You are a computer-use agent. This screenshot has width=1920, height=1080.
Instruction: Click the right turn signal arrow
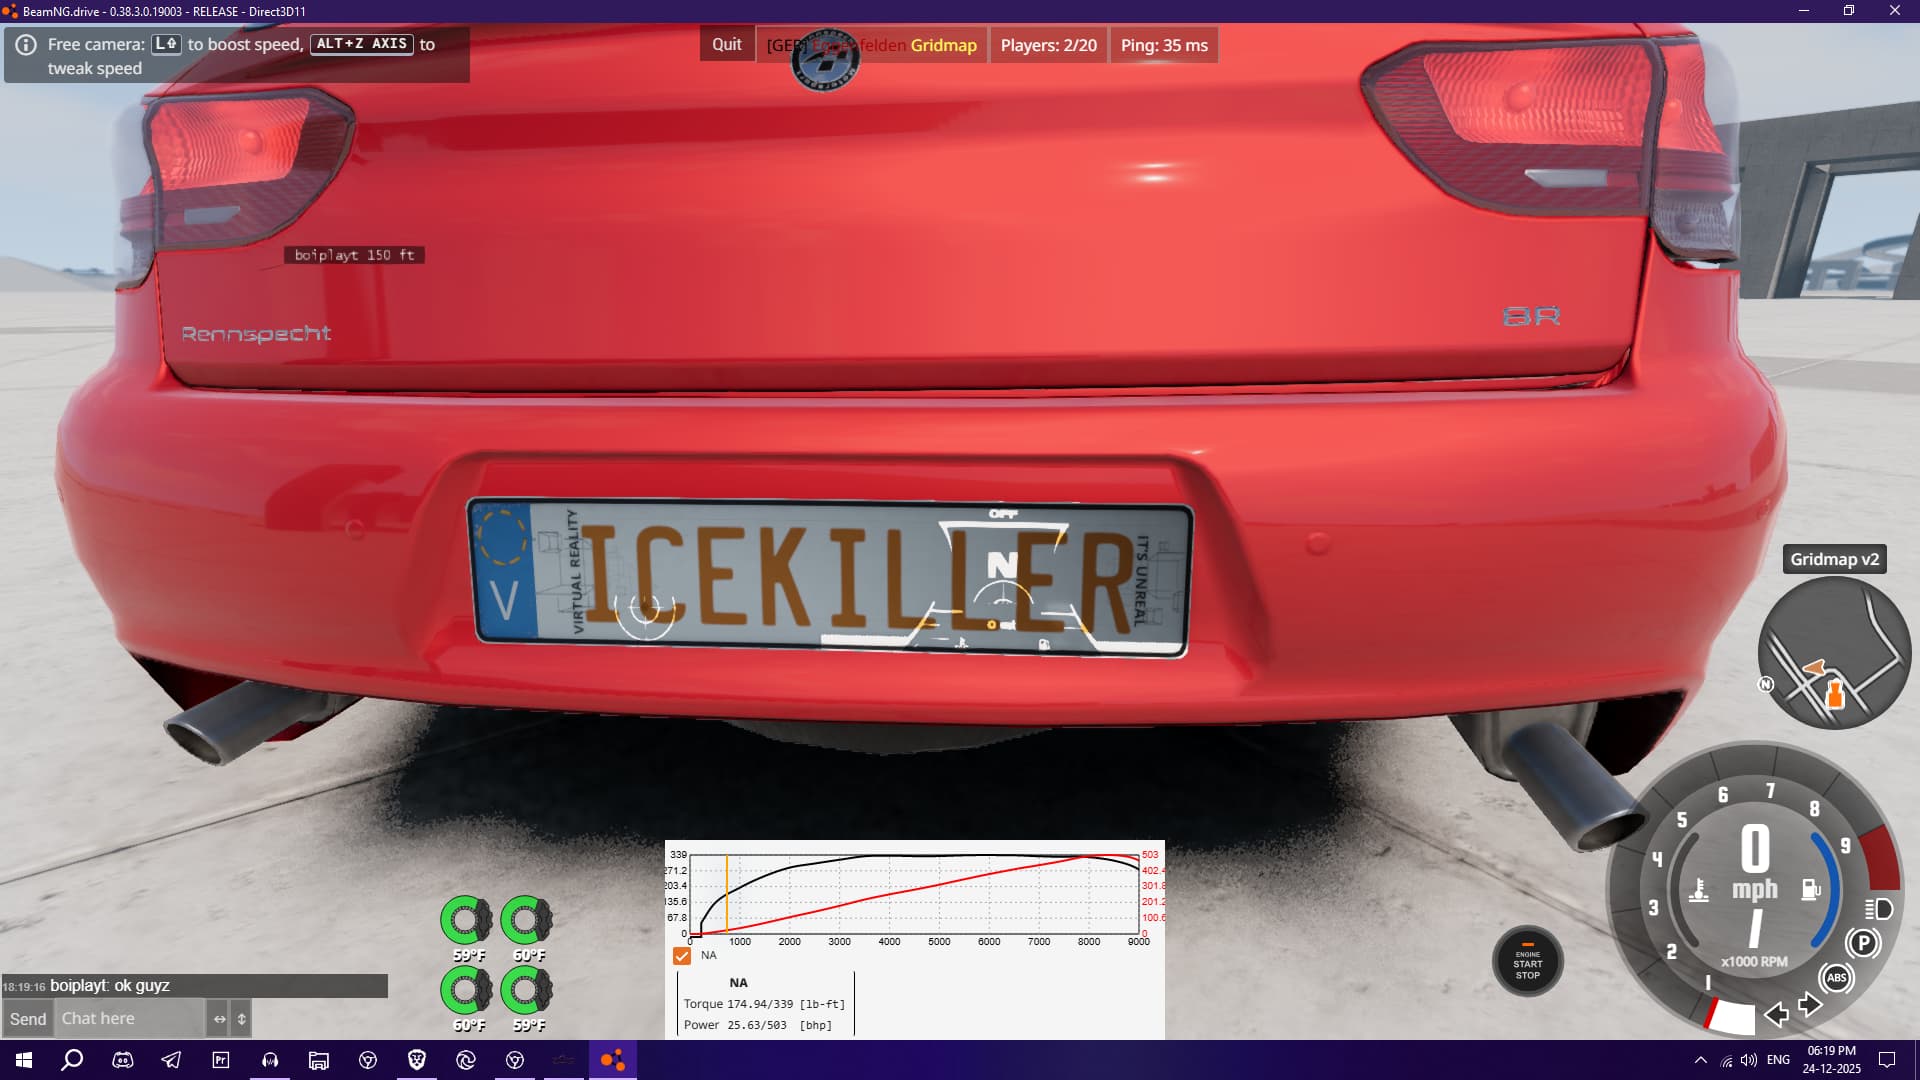pos(1810,1004)
